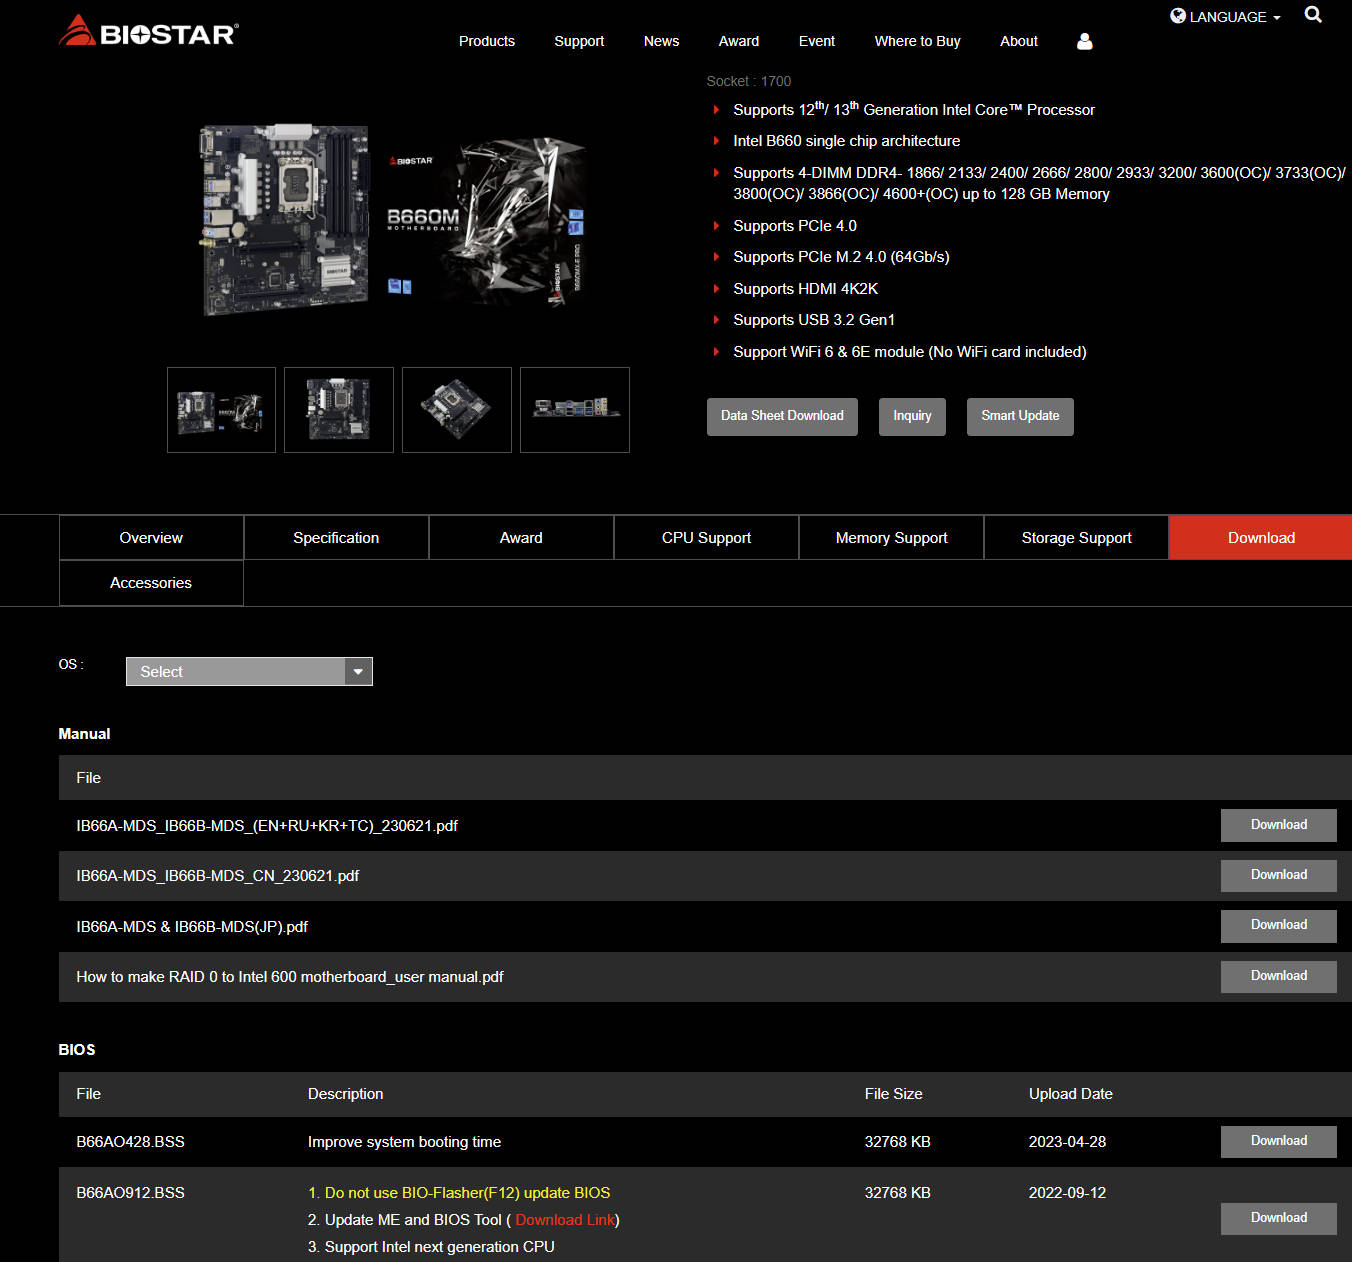The image size is (1352, 1262).
Task: Click the Data Sheet Download button
Action: pyautogui.click(x=782, y=416)
